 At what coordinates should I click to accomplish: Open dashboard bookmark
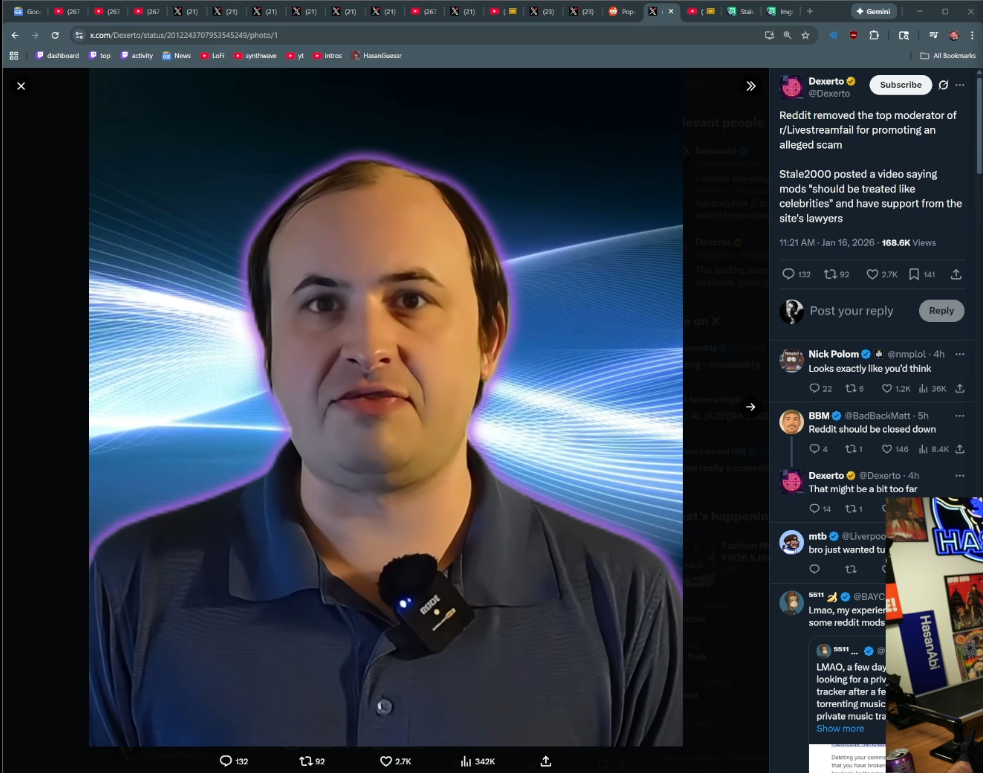pos(58,56)
